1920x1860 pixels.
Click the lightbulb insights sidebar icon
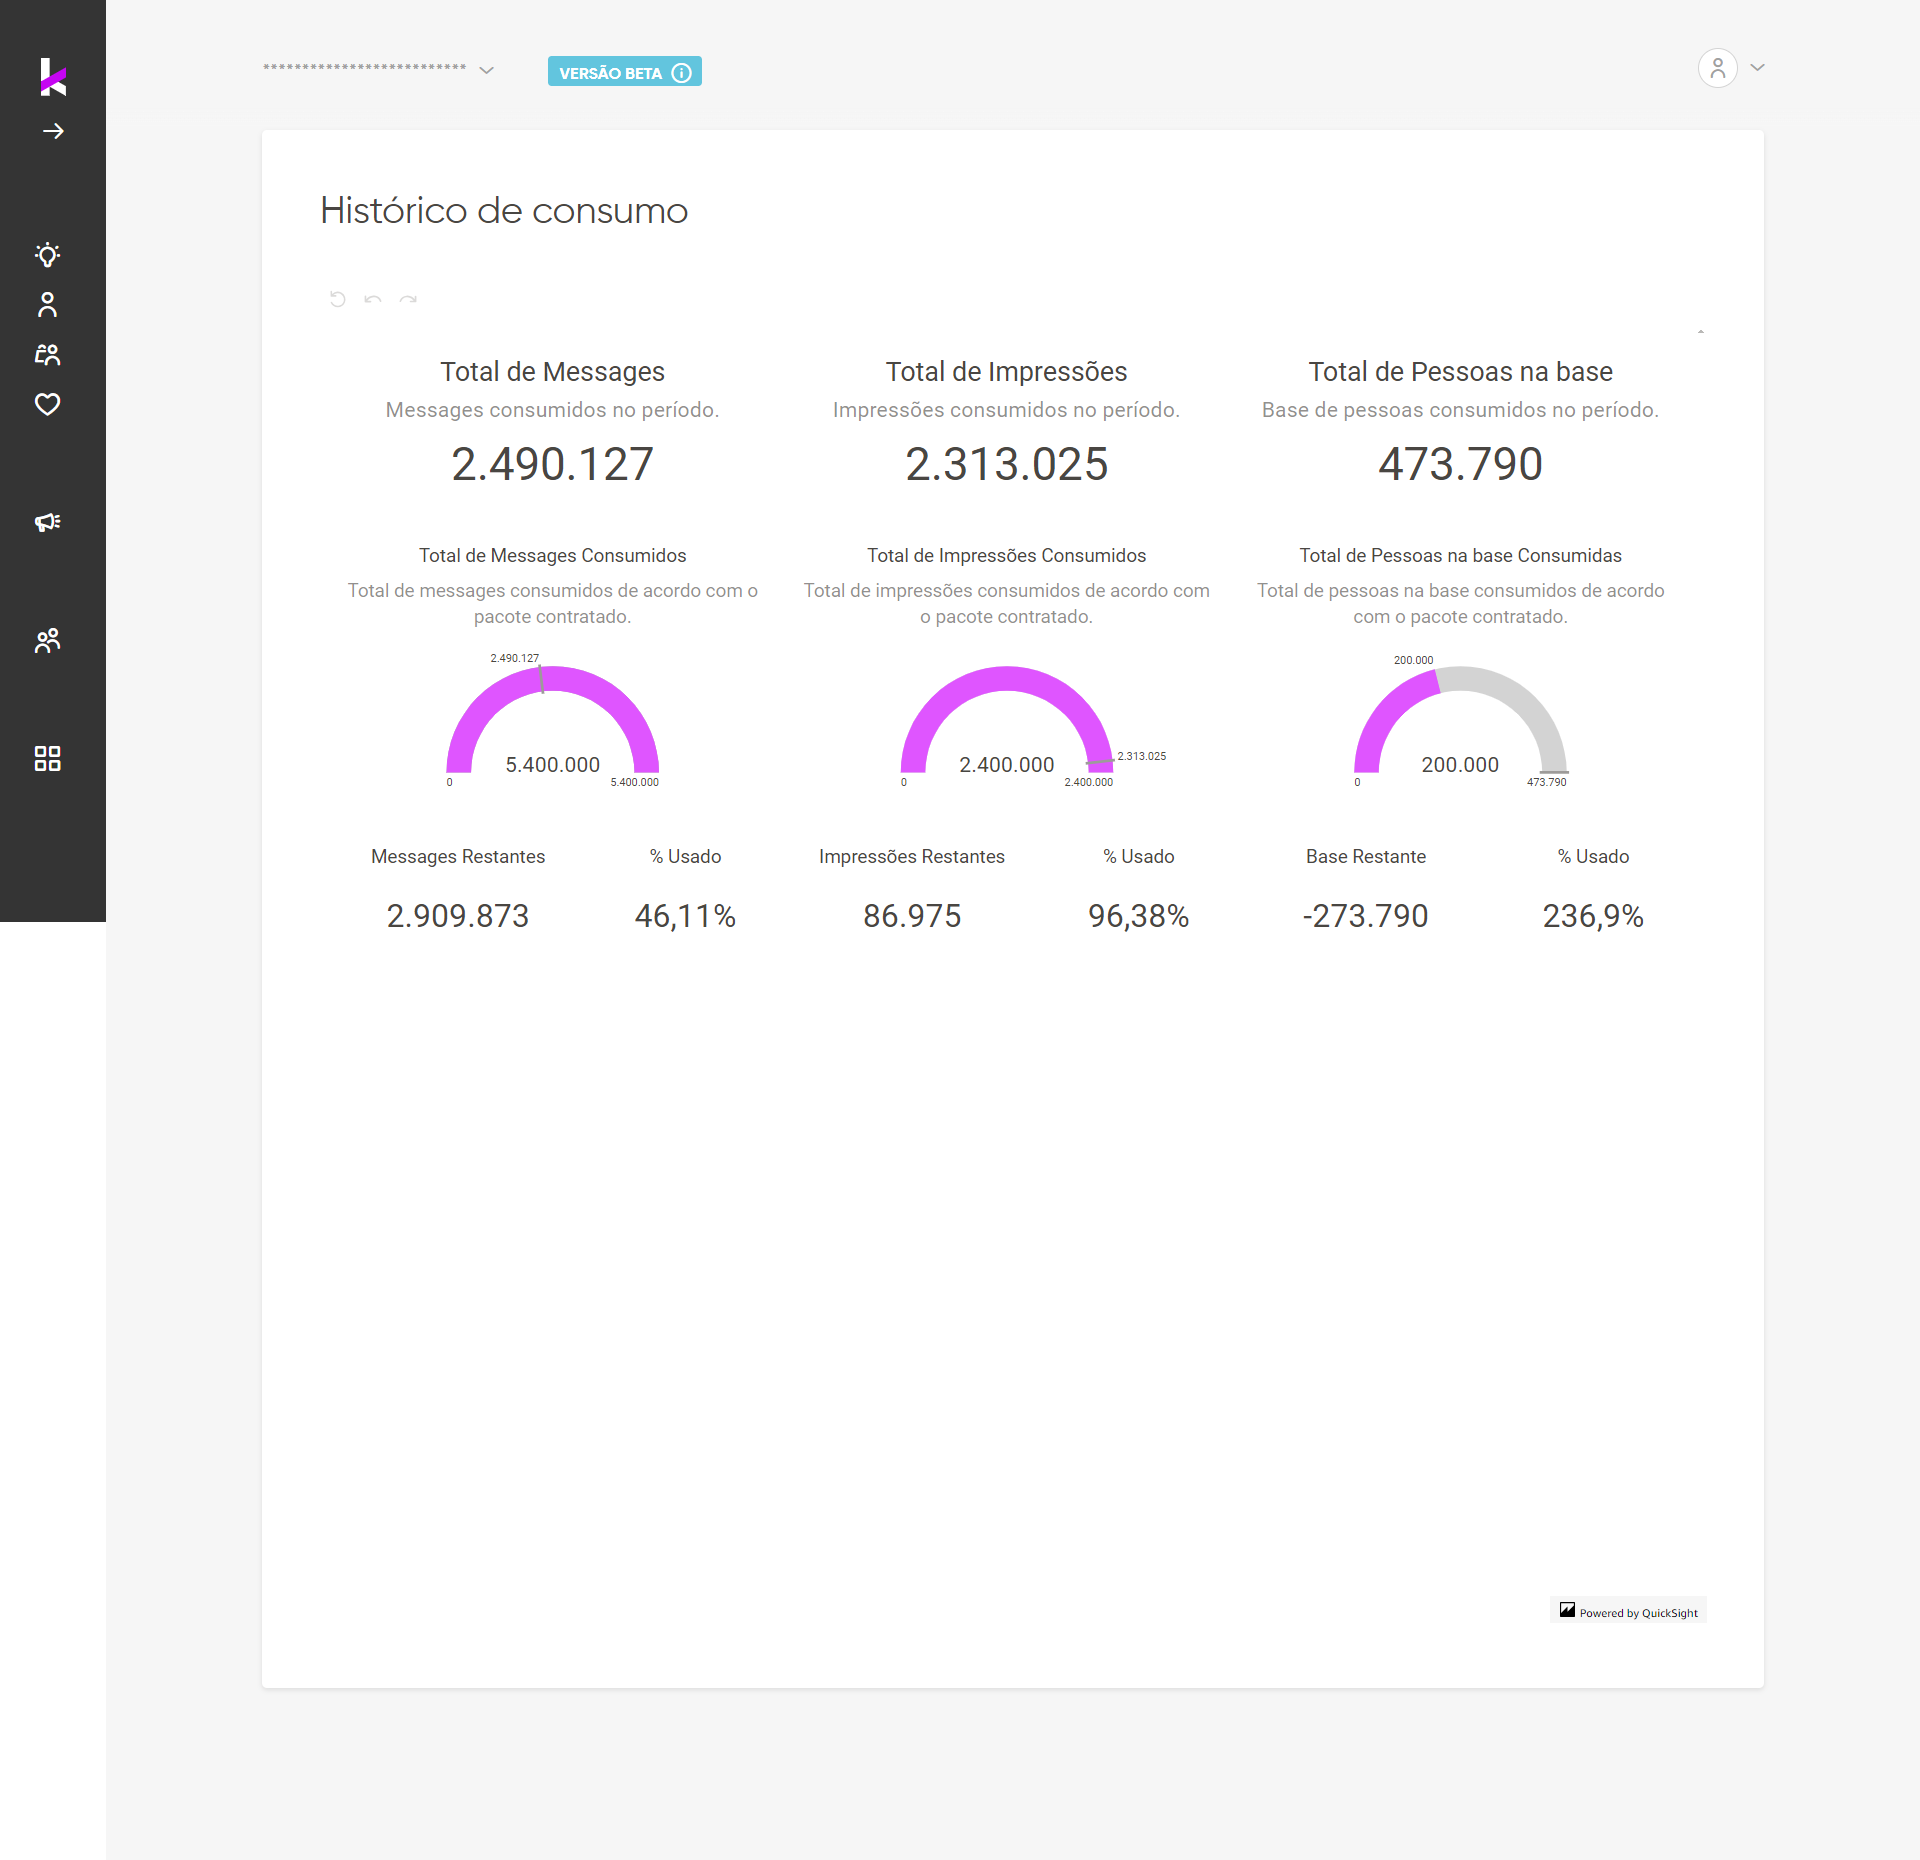(x=47, y=255)
